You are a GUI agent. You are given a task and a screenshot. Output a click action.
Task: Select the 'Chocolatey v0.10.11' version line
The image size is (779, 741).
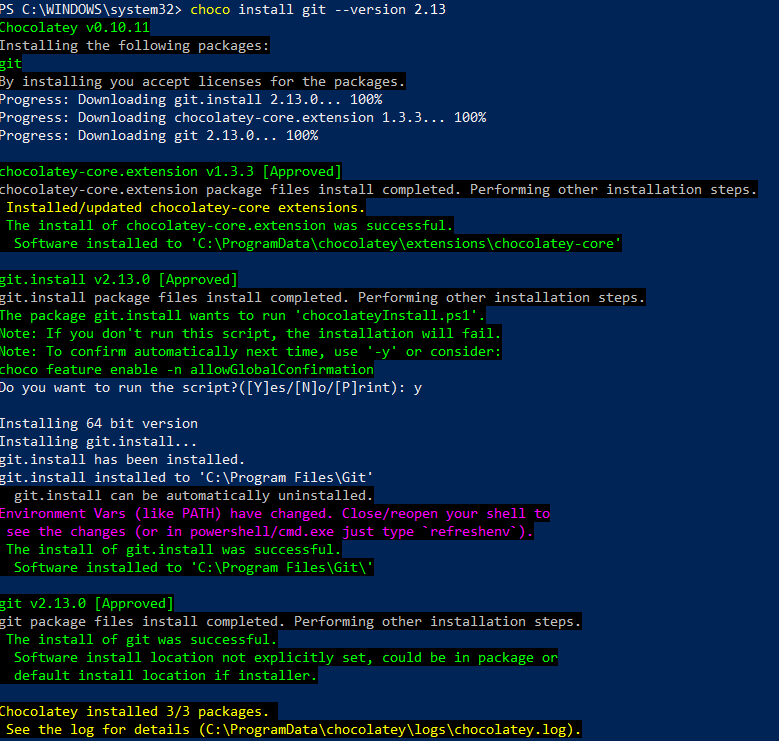75,27
